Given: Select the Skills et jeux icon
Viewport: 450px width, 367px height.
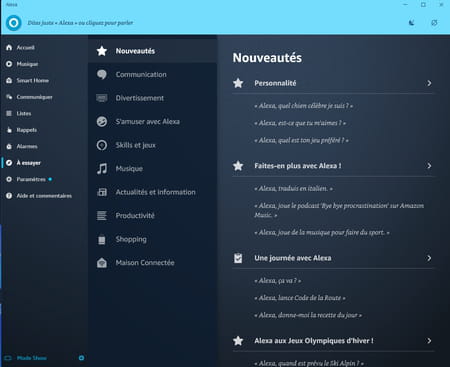Looking at the screenshot, I should point(102,145).
